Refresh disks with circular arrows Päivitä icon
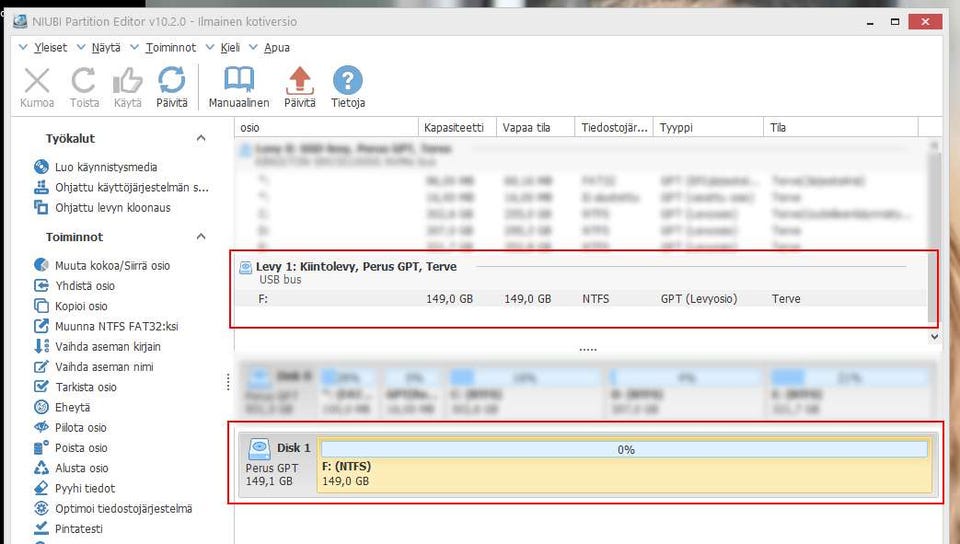 [171, 81]
